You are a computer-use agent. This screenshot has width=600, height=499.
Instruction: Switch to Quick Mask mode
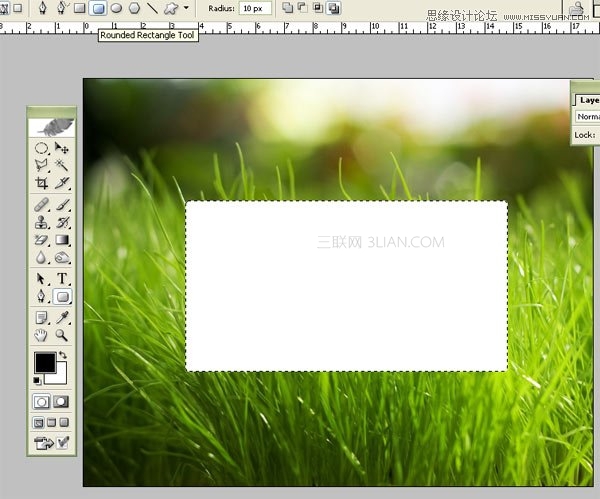tap(61, 402)
